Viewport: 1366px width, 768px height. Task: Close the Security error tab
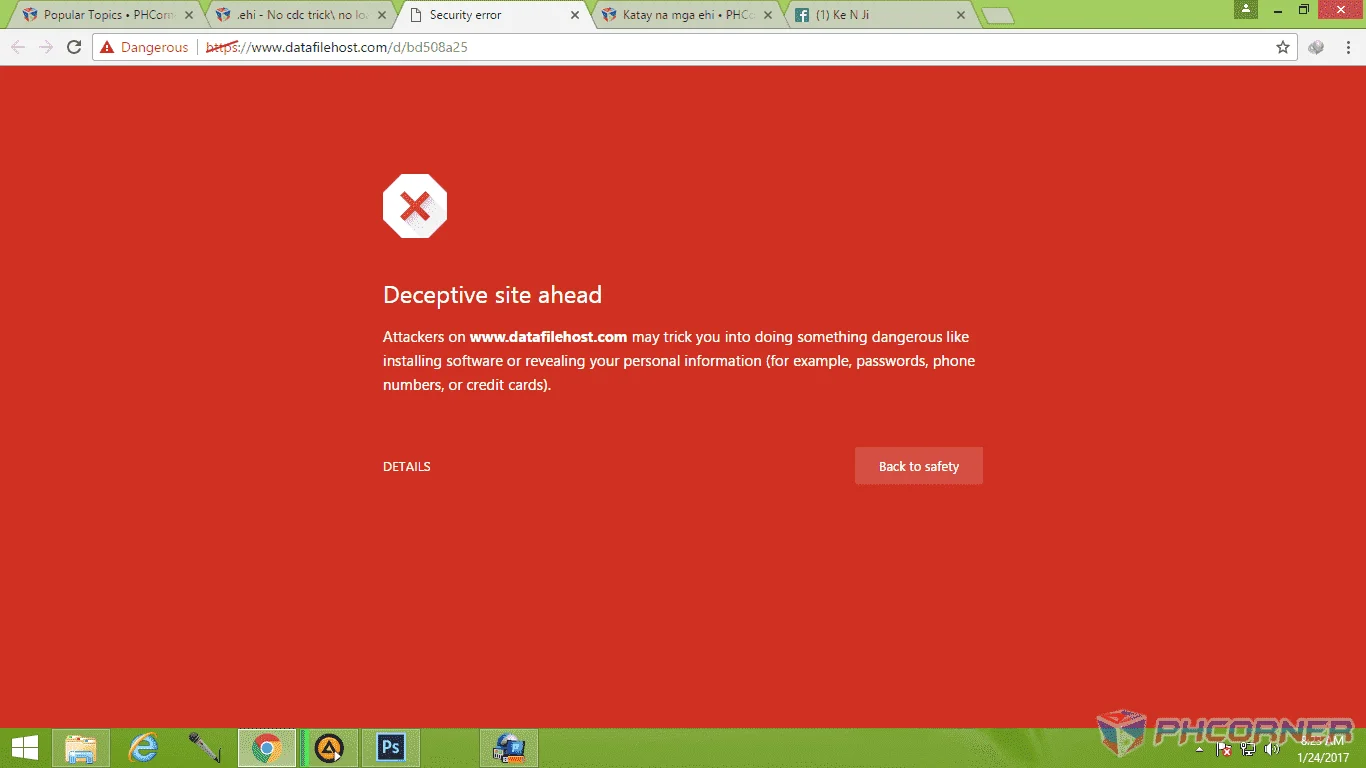point(575,15)
